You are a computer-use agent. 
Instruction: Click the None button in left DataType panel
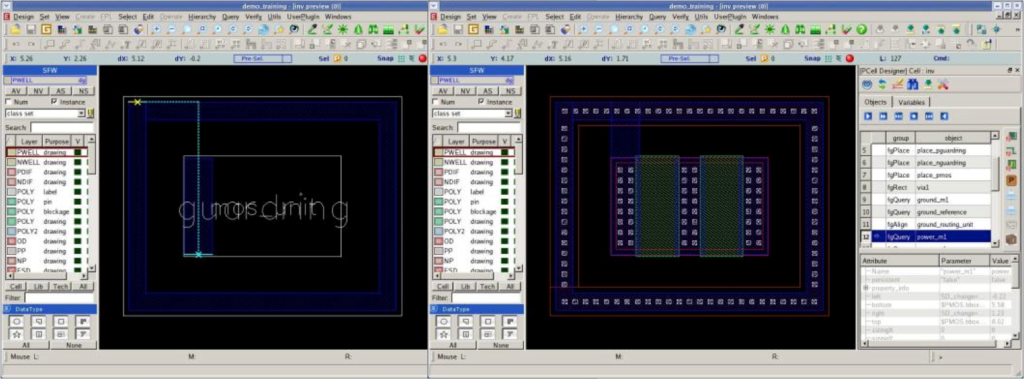click(73, 345)
